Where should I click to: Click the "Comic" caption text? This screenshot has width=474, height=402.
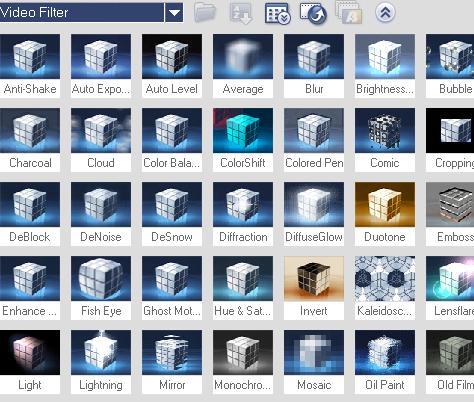tap(385, 163)
